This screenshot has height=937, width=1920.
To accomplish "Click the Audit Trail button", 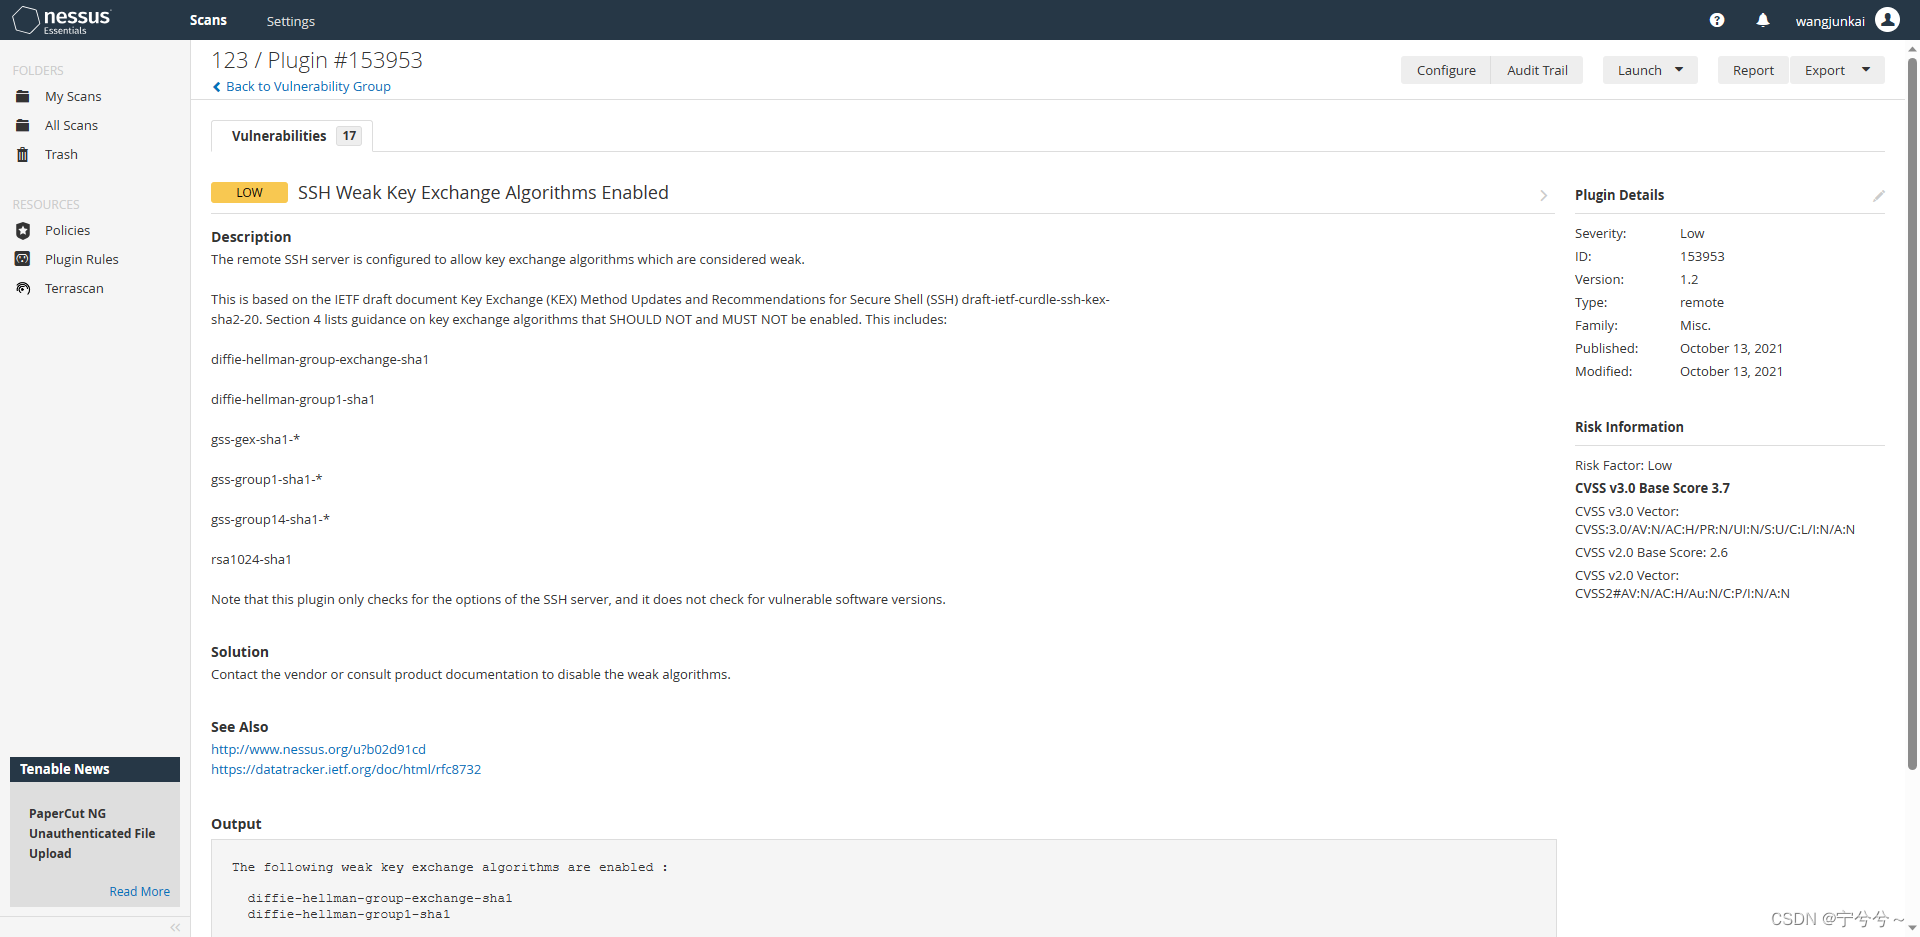I will pos(1537,70).
